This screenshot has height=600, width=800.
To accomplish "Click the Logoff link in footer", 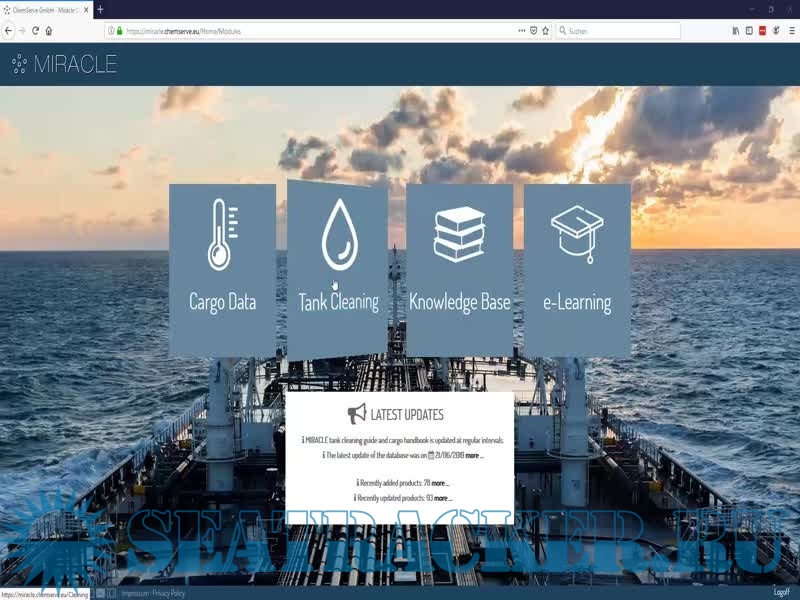I will (781, 593).
